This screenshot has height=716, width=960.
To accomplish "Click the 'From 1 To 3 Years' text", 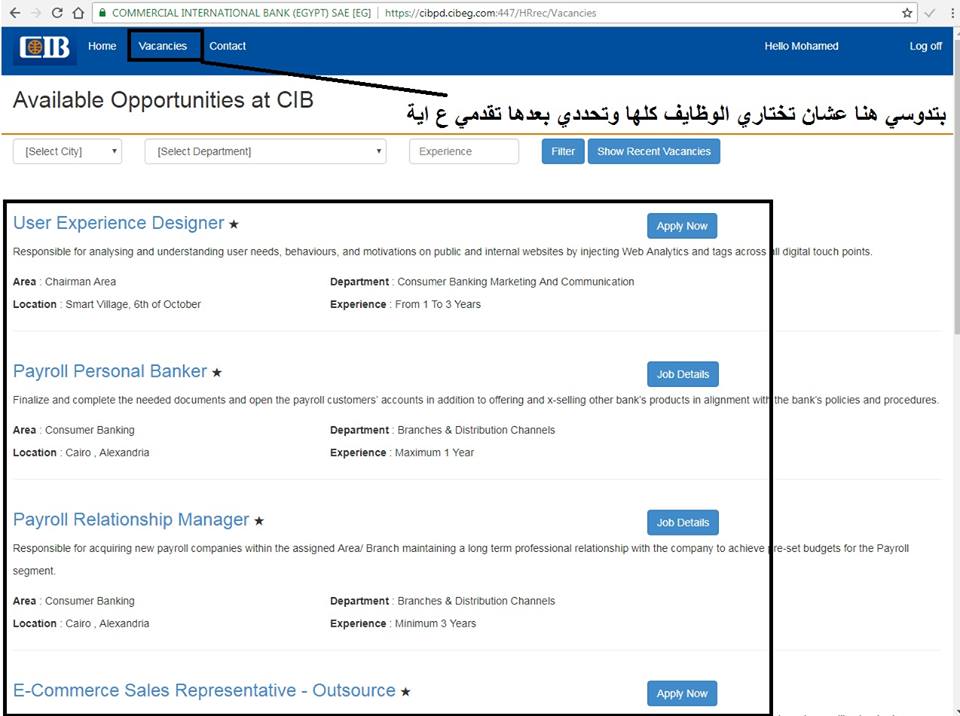I will [x=438, y=304].
